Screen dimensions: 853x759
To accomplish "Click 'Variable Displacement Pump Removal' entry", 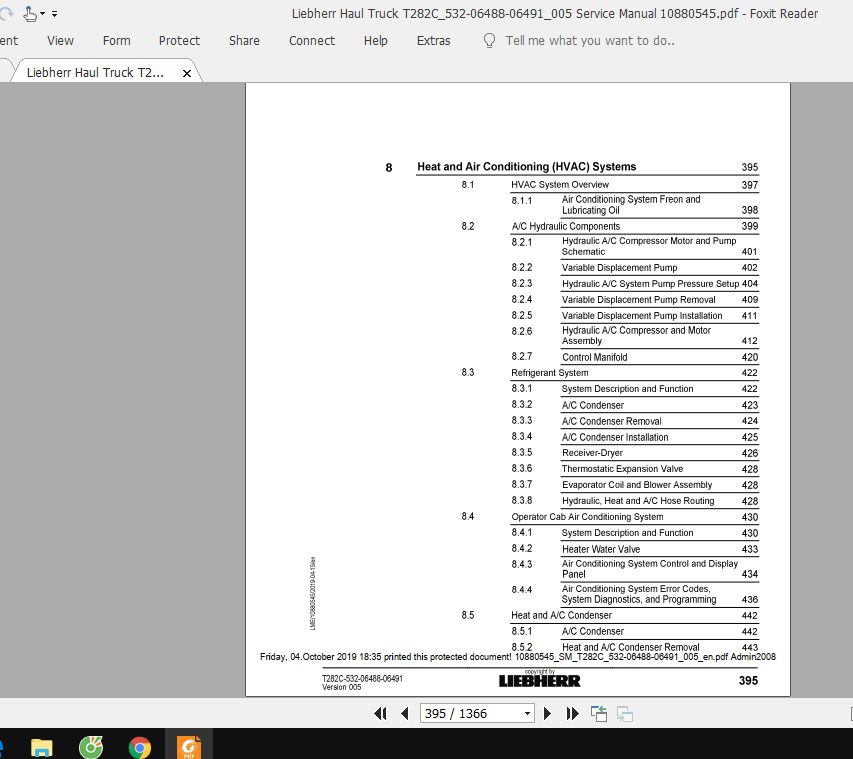I will 638,299.
